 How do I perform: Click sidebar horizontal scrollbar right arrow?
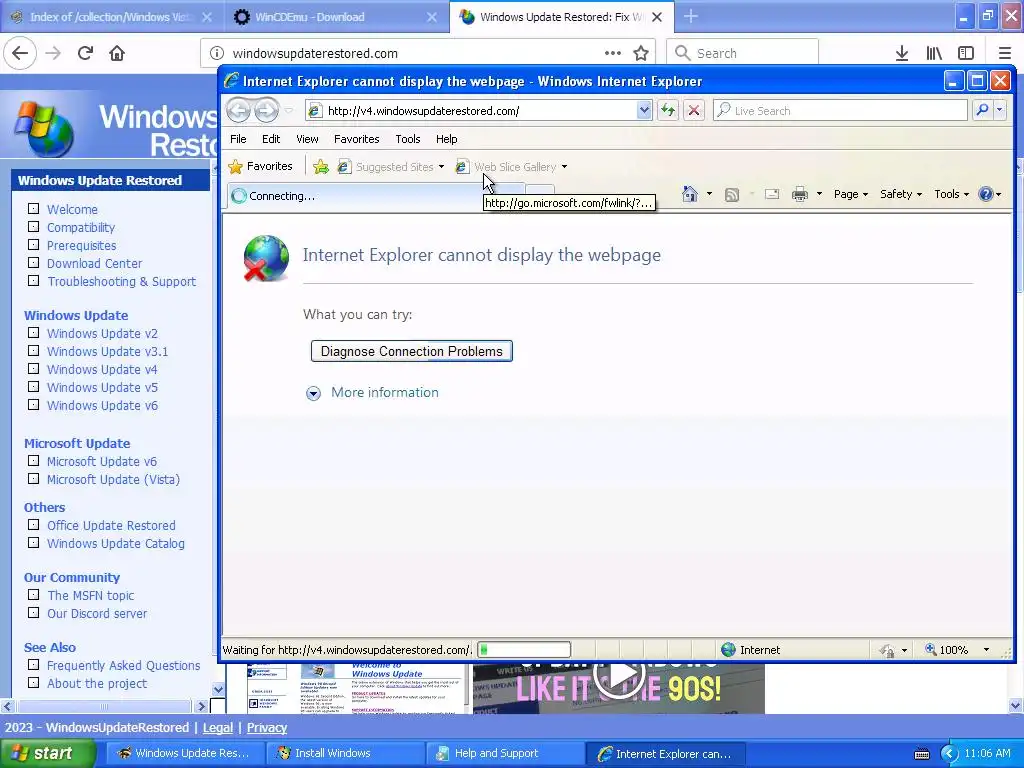201,706
